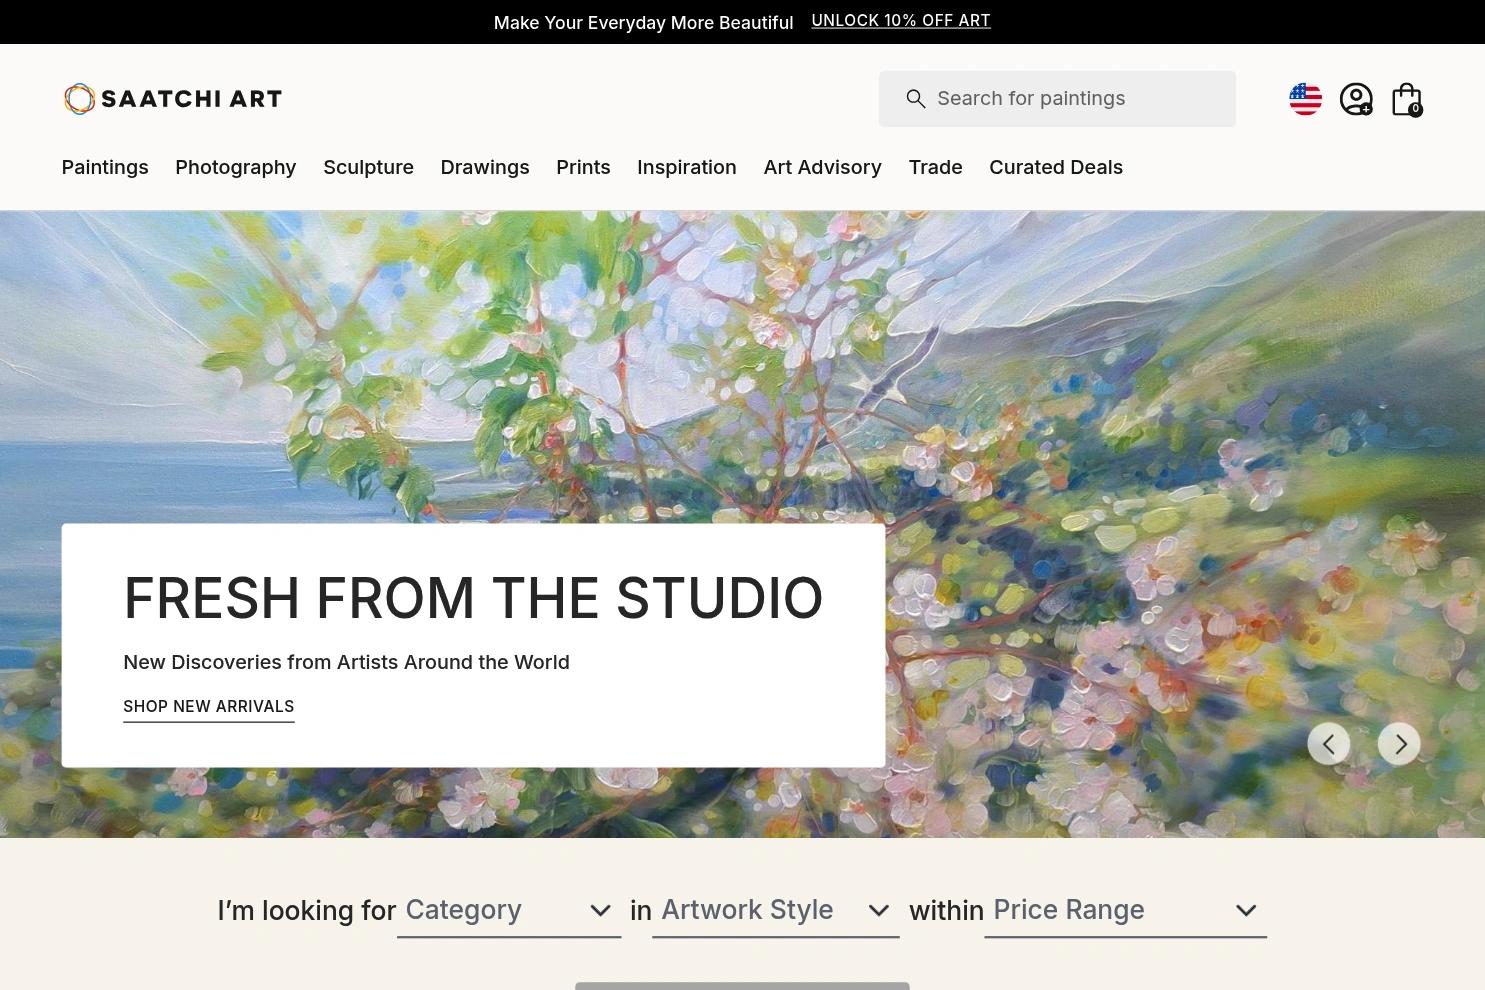Expand the Artwork Style dropdown

pos(775,911)
